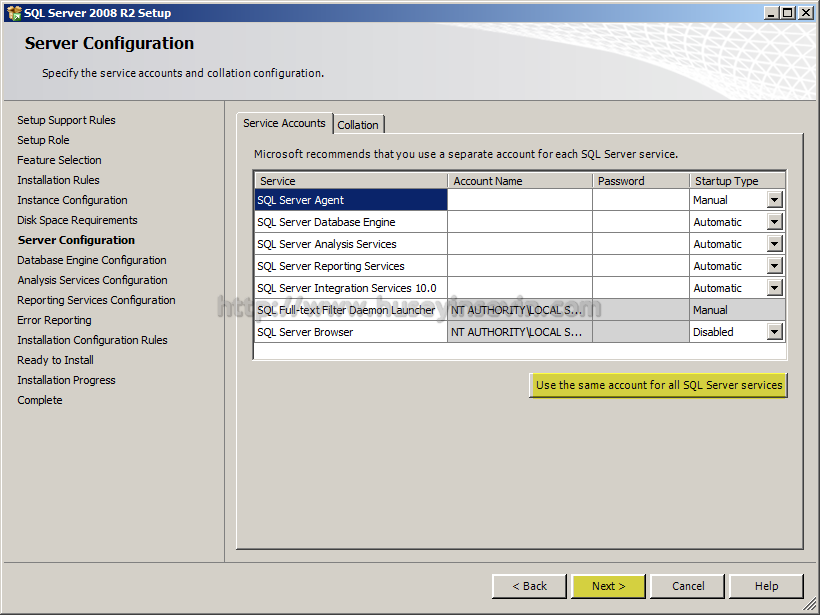This screenshot has height=615, width=820.
Task: Click Account Name field for SQL Server Agent
Action: 520,200
